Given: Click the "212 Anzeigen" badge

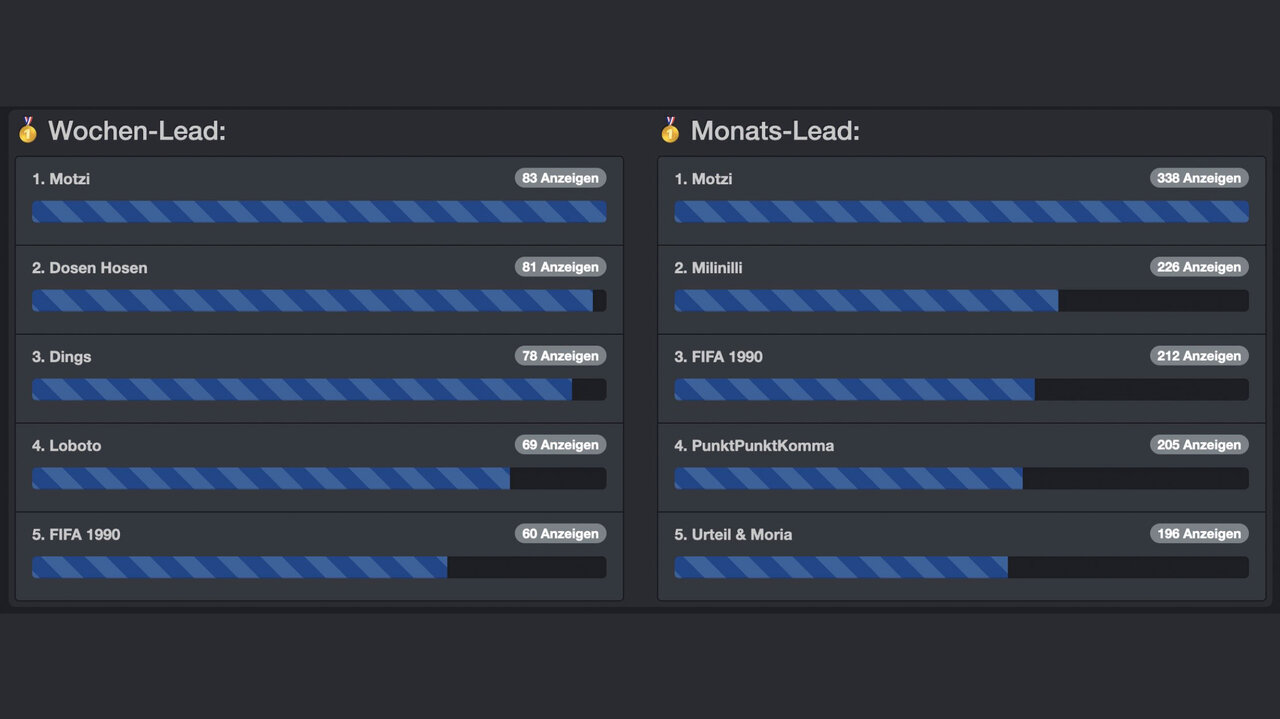Looking at the screenshot, I should tap(1199, 356).
